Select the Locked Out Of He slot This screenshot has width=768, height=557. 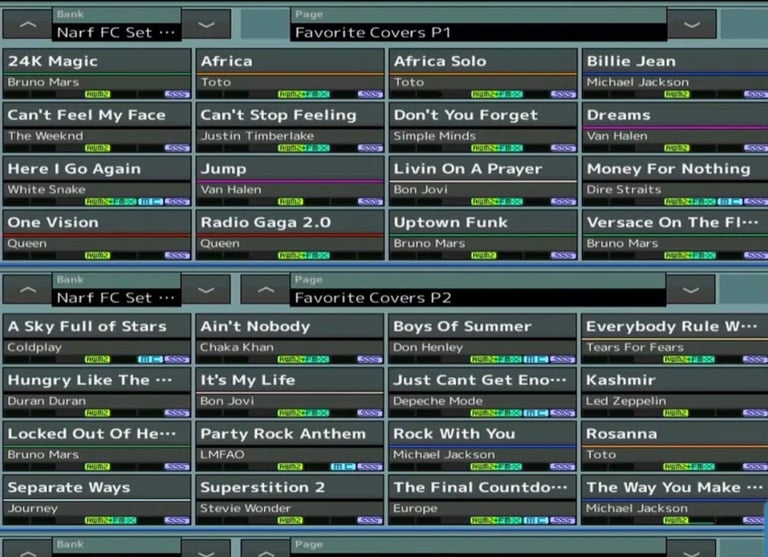[97, 447]
